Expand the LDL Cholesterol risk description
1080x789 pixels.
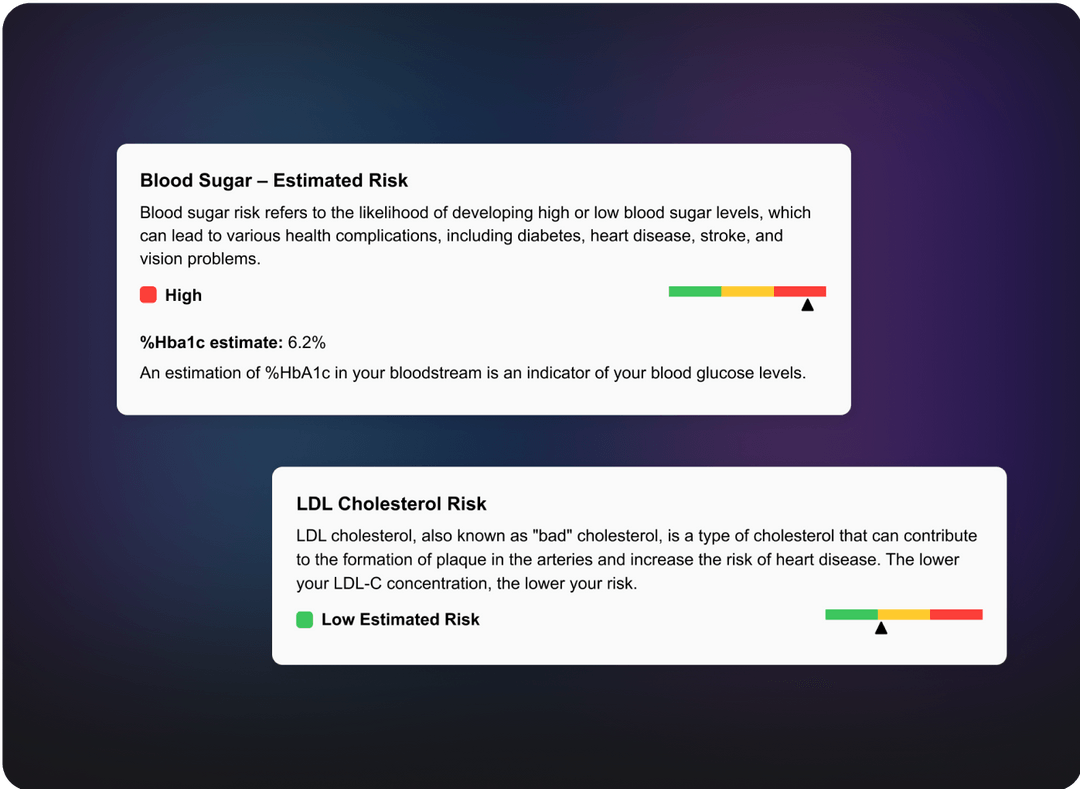pyautogui.click(x=636, y=559)
